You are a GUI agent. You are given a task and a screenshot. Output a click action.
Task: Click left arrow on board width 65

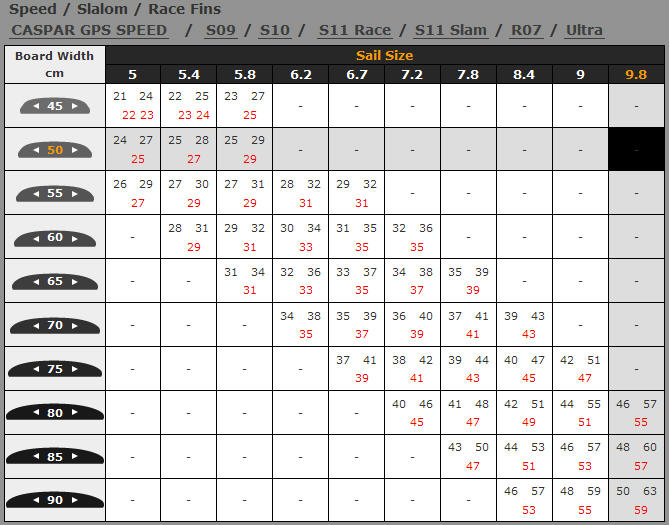point(36,282)
